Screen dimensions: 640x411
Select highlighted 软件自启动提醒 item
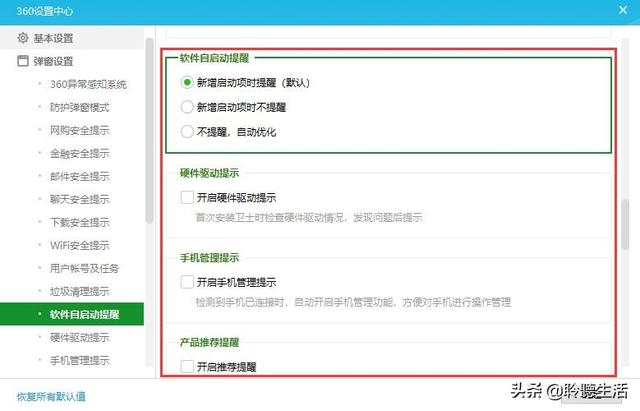(72, 314)
